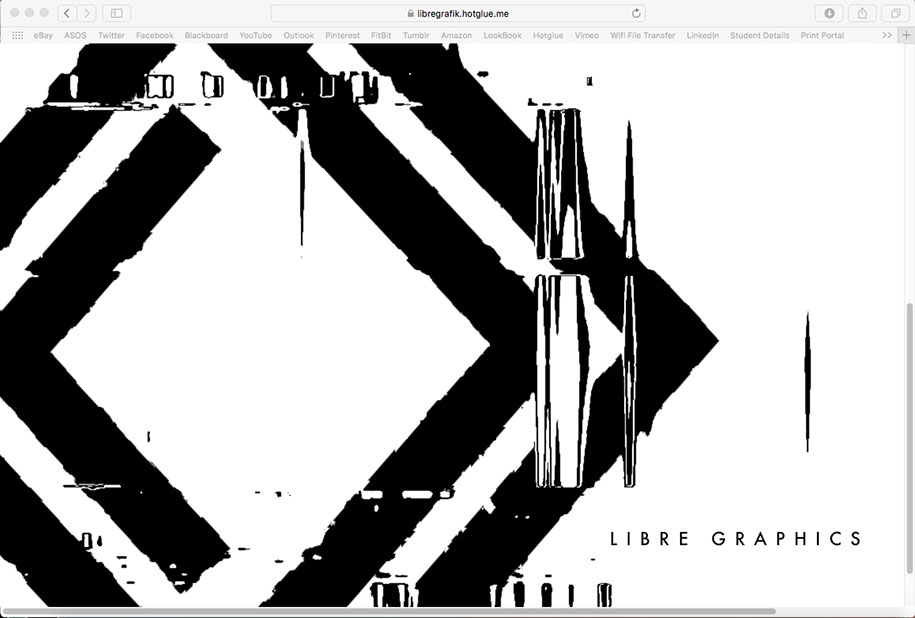This screenshot has width=915, height=618.
Task: Open the Student Details bookmark
Action: click(x=759, y=35)
